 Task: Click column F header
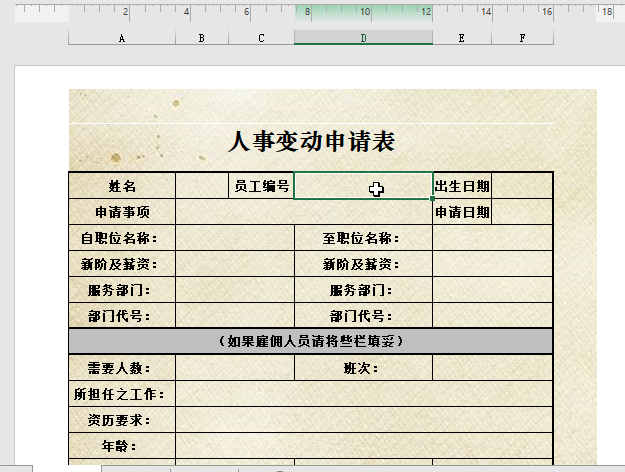[522, 38]
